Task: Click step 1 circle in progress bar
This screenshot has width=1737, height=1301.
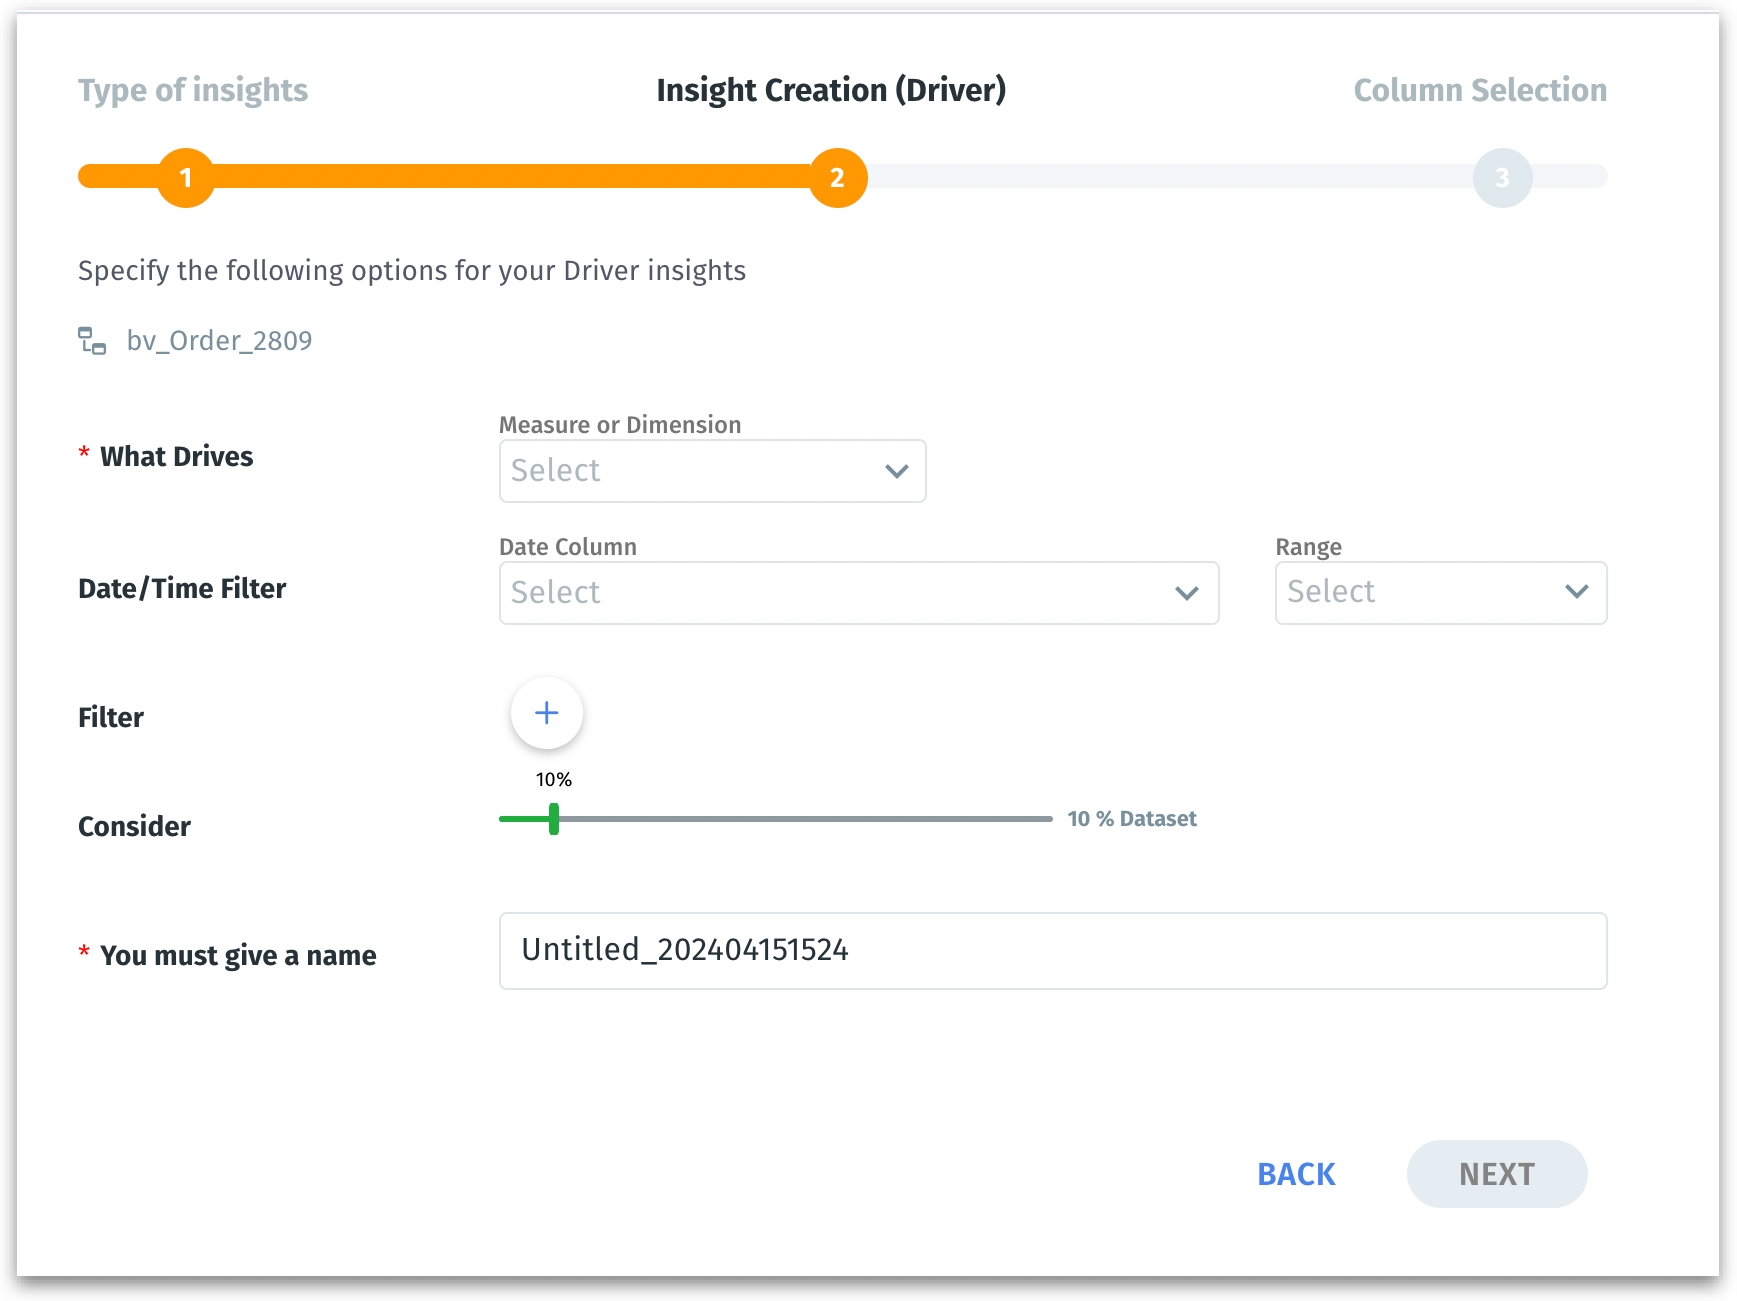Action: point(186,178)
